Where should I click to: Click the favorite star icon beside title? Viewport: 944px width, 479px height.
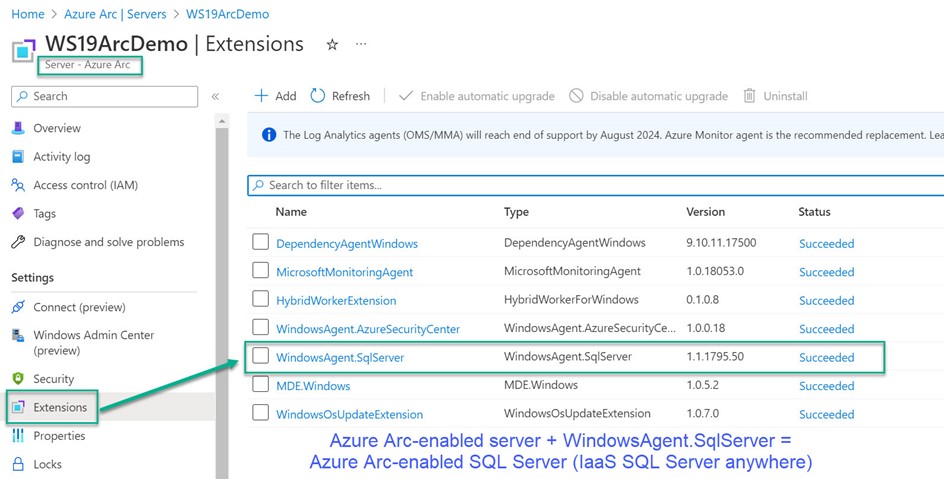332,45
